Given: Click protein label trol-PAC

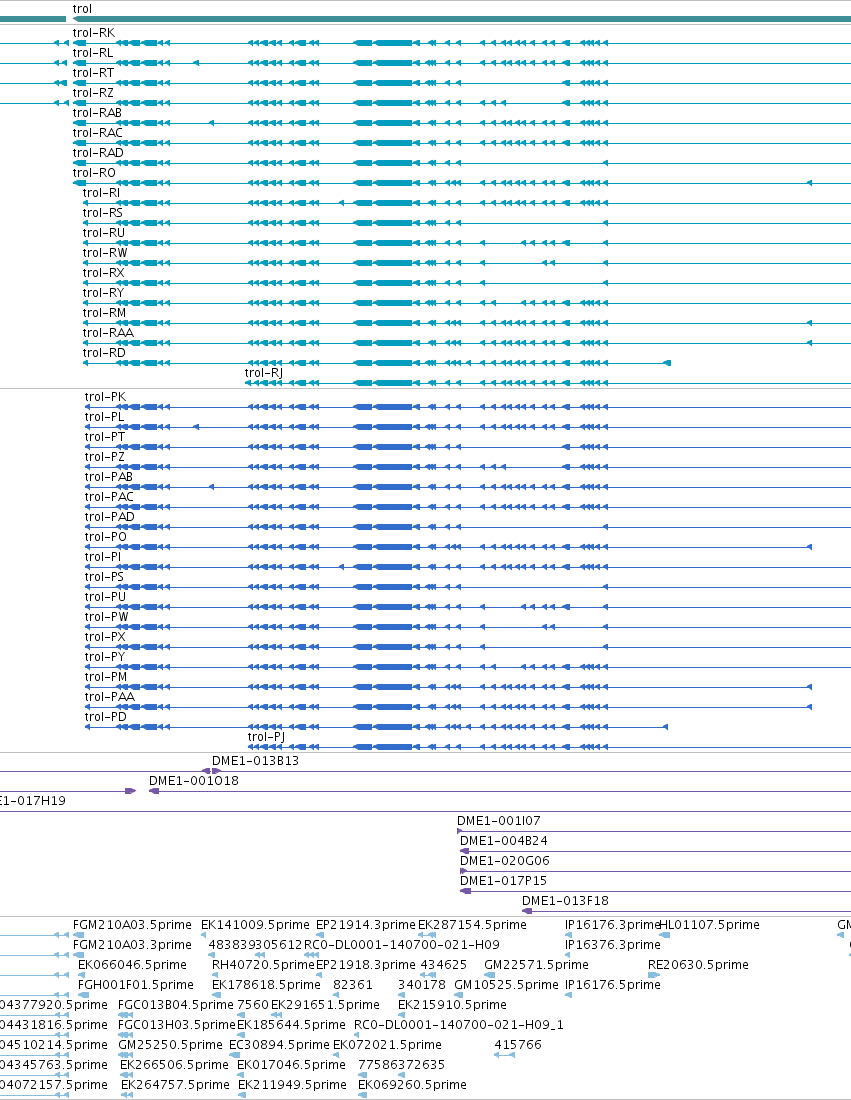Looking at the screenshot, I should pyautogui.click(x=109, y=497).
